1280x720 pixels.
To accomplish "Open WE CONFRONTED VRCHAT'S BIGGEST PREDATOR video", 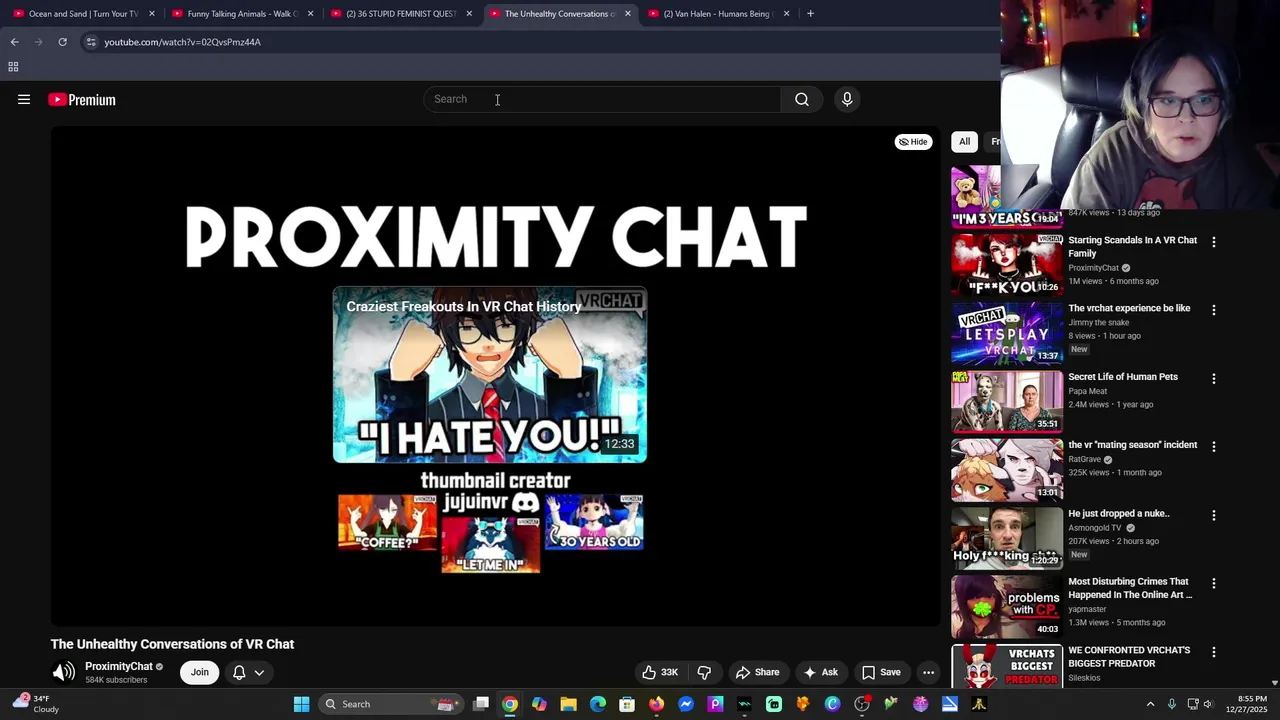I will pos(1129,656).
